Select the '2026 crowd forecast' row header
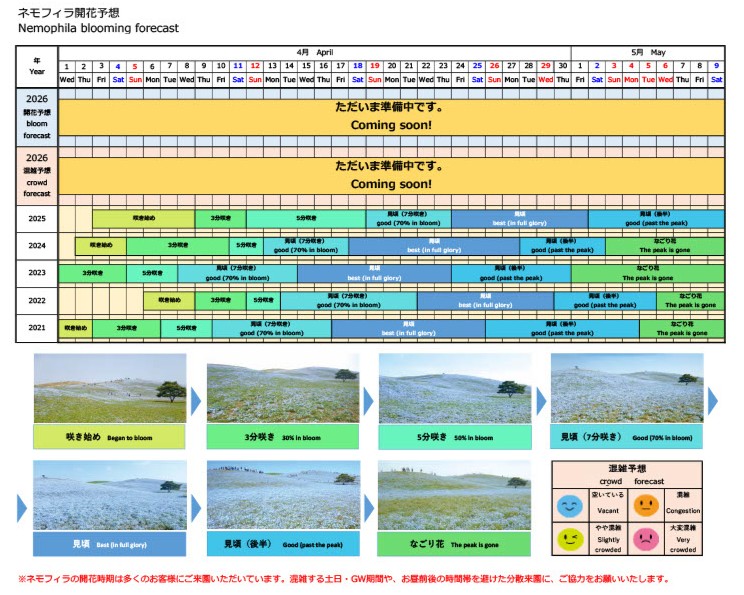Screen dimensions: 744x595 37,176
